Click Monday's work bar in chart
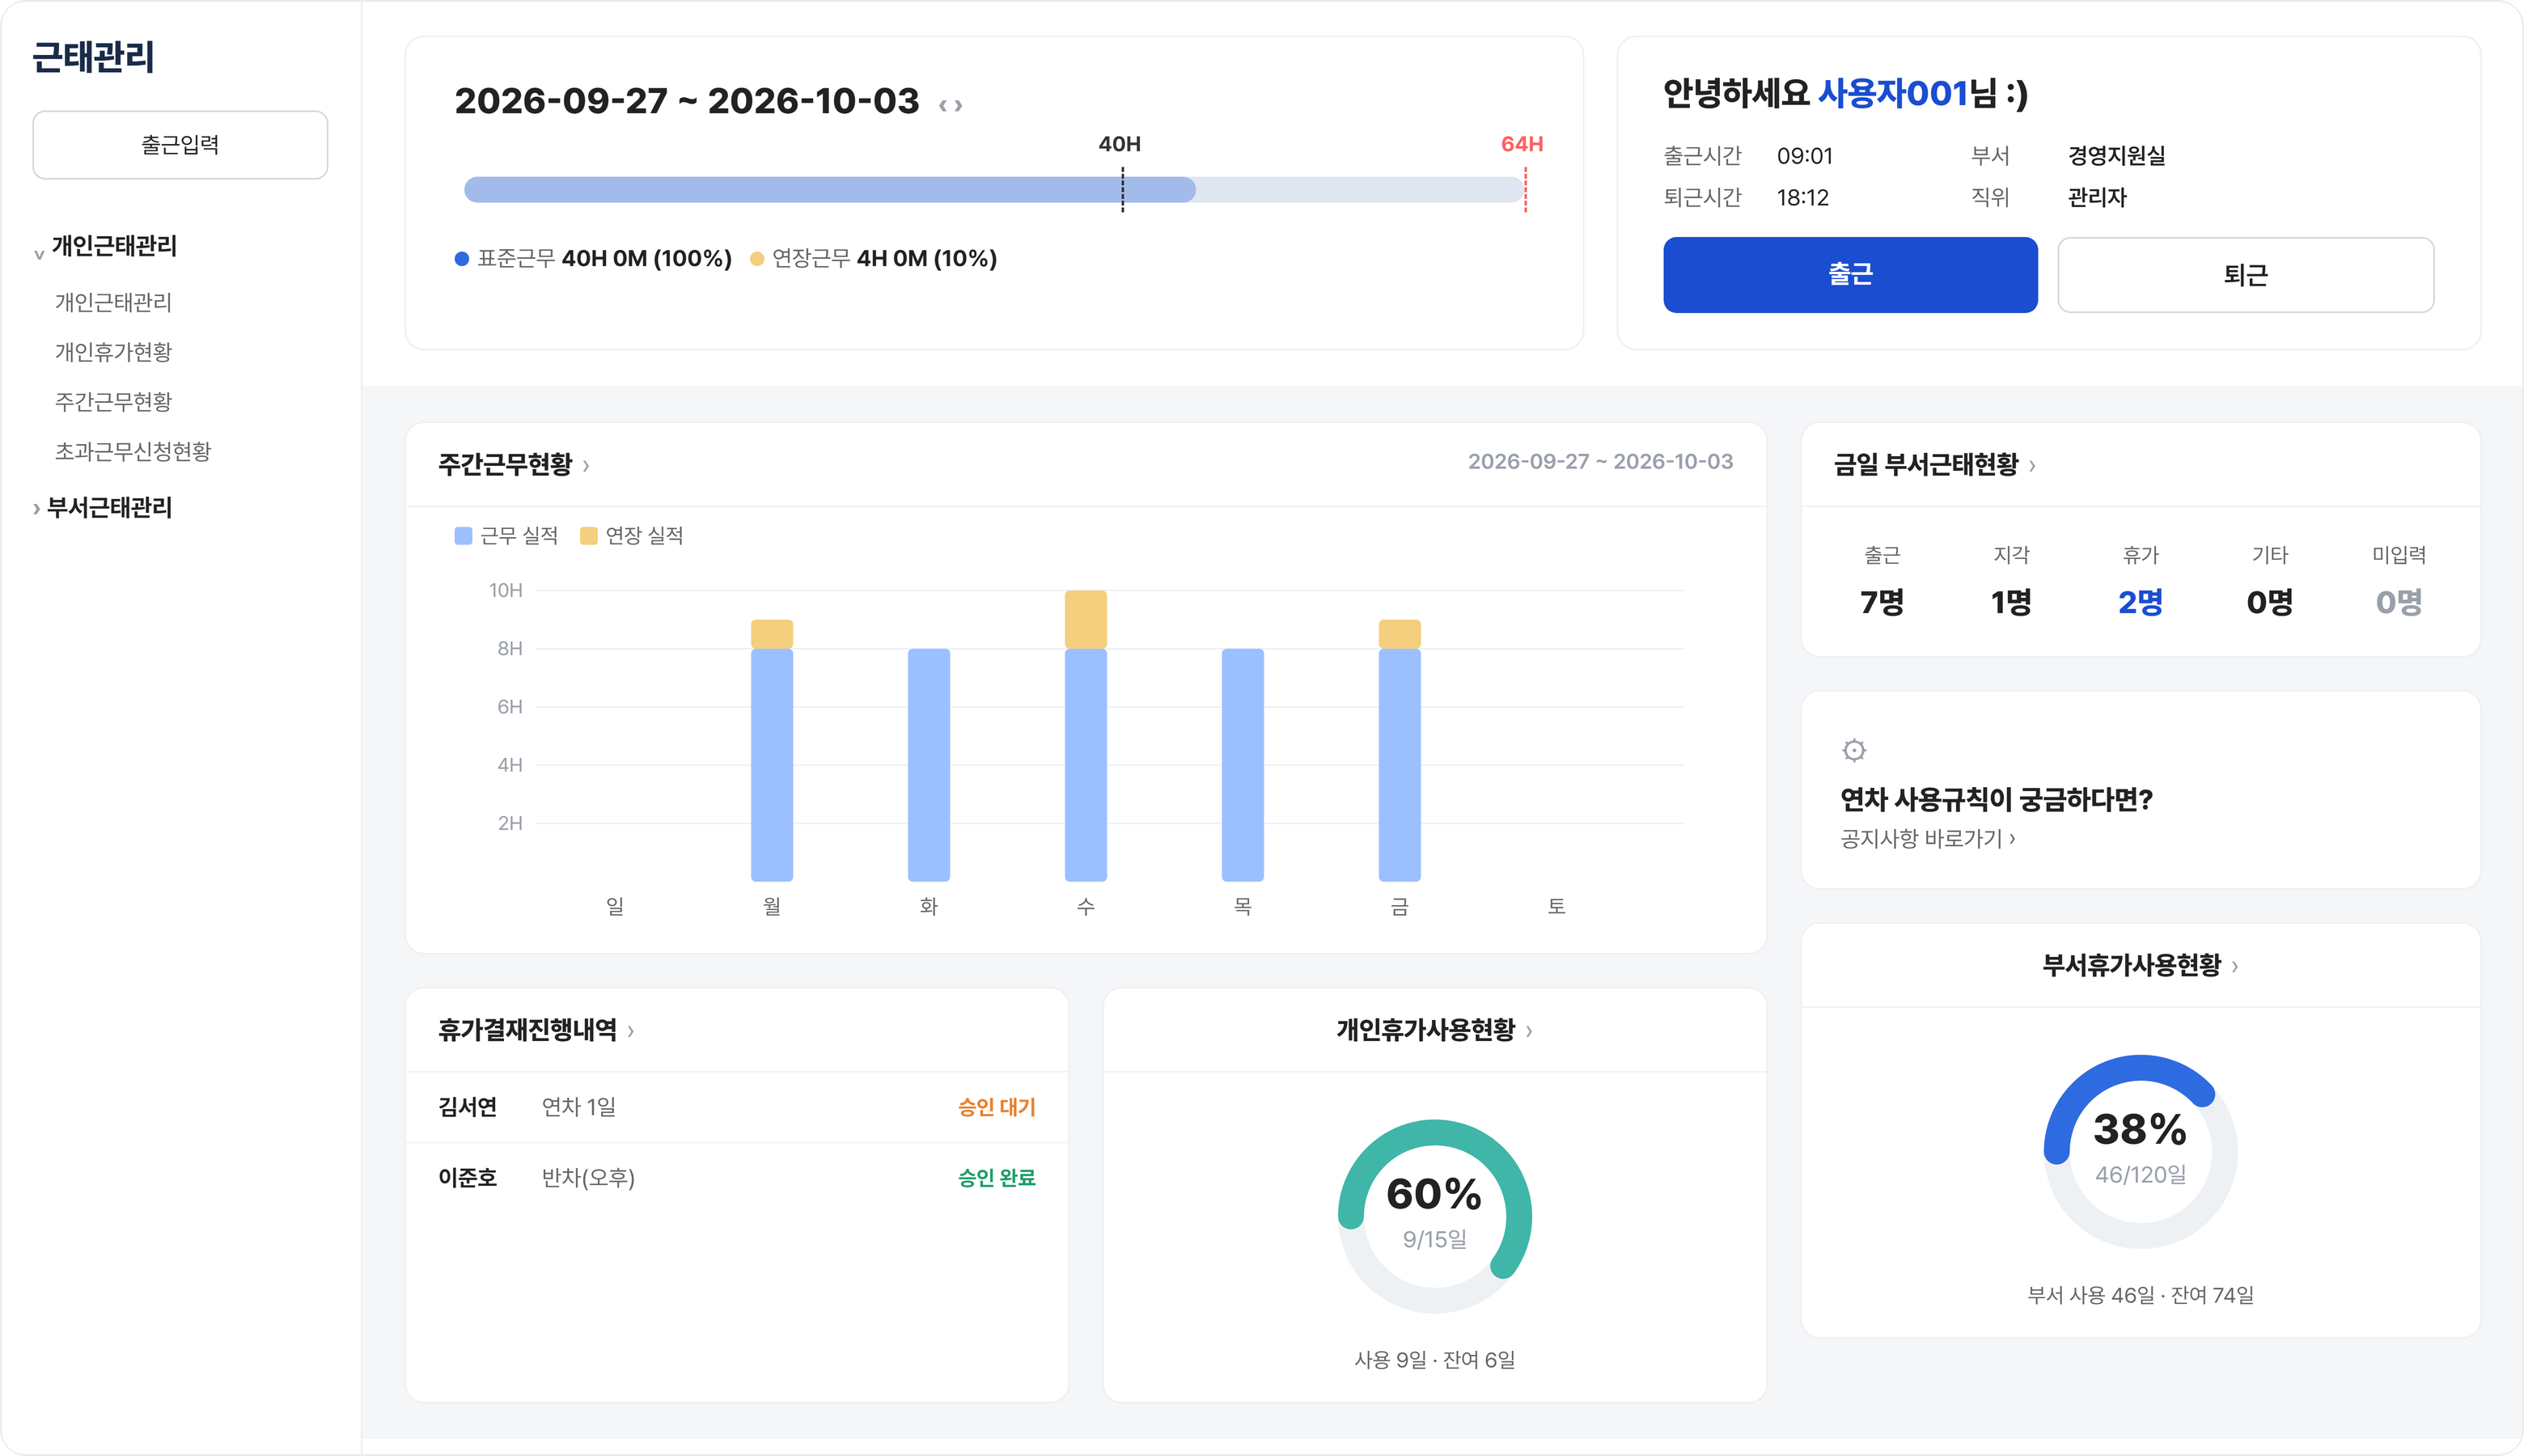 [x=772, y=765]
